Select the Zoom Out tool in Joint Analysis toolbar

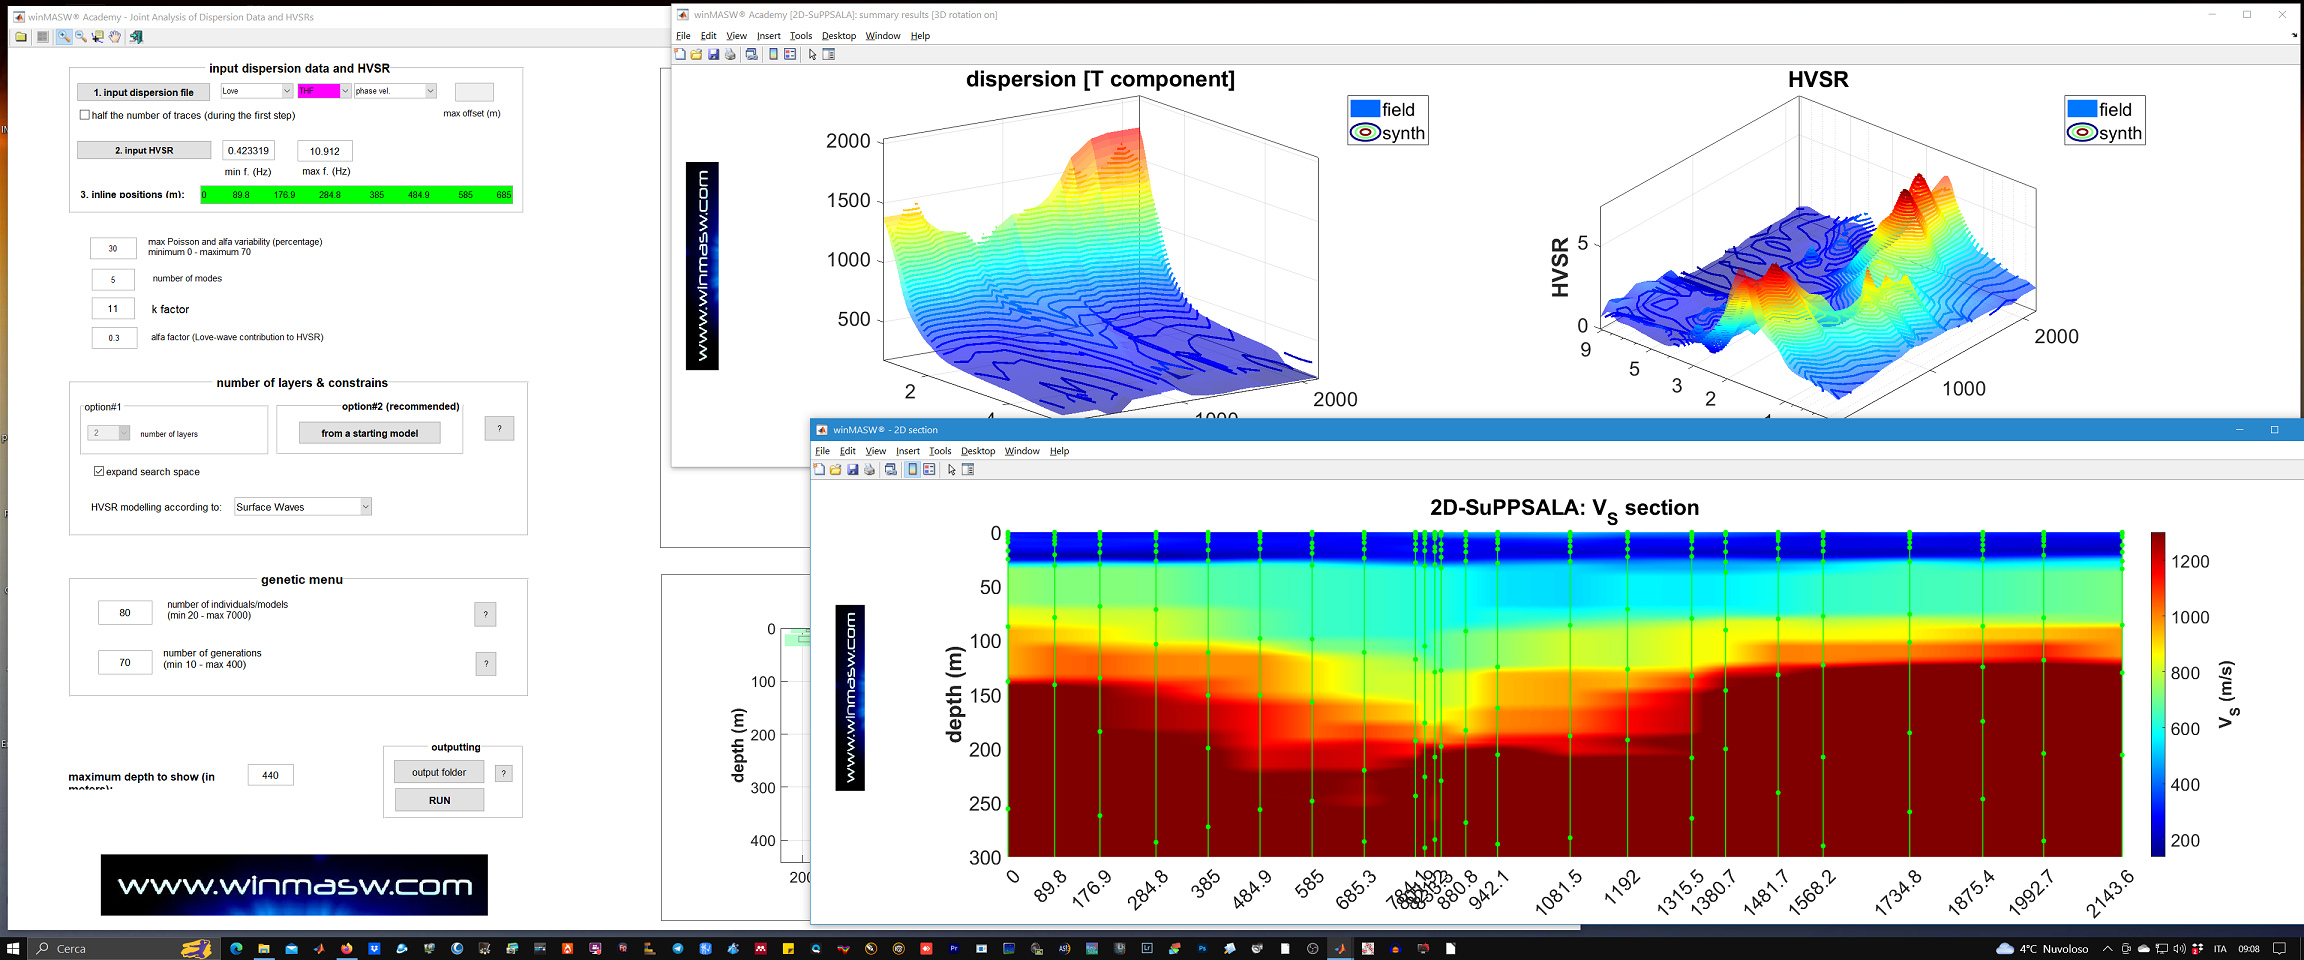[x=81, y=37]
